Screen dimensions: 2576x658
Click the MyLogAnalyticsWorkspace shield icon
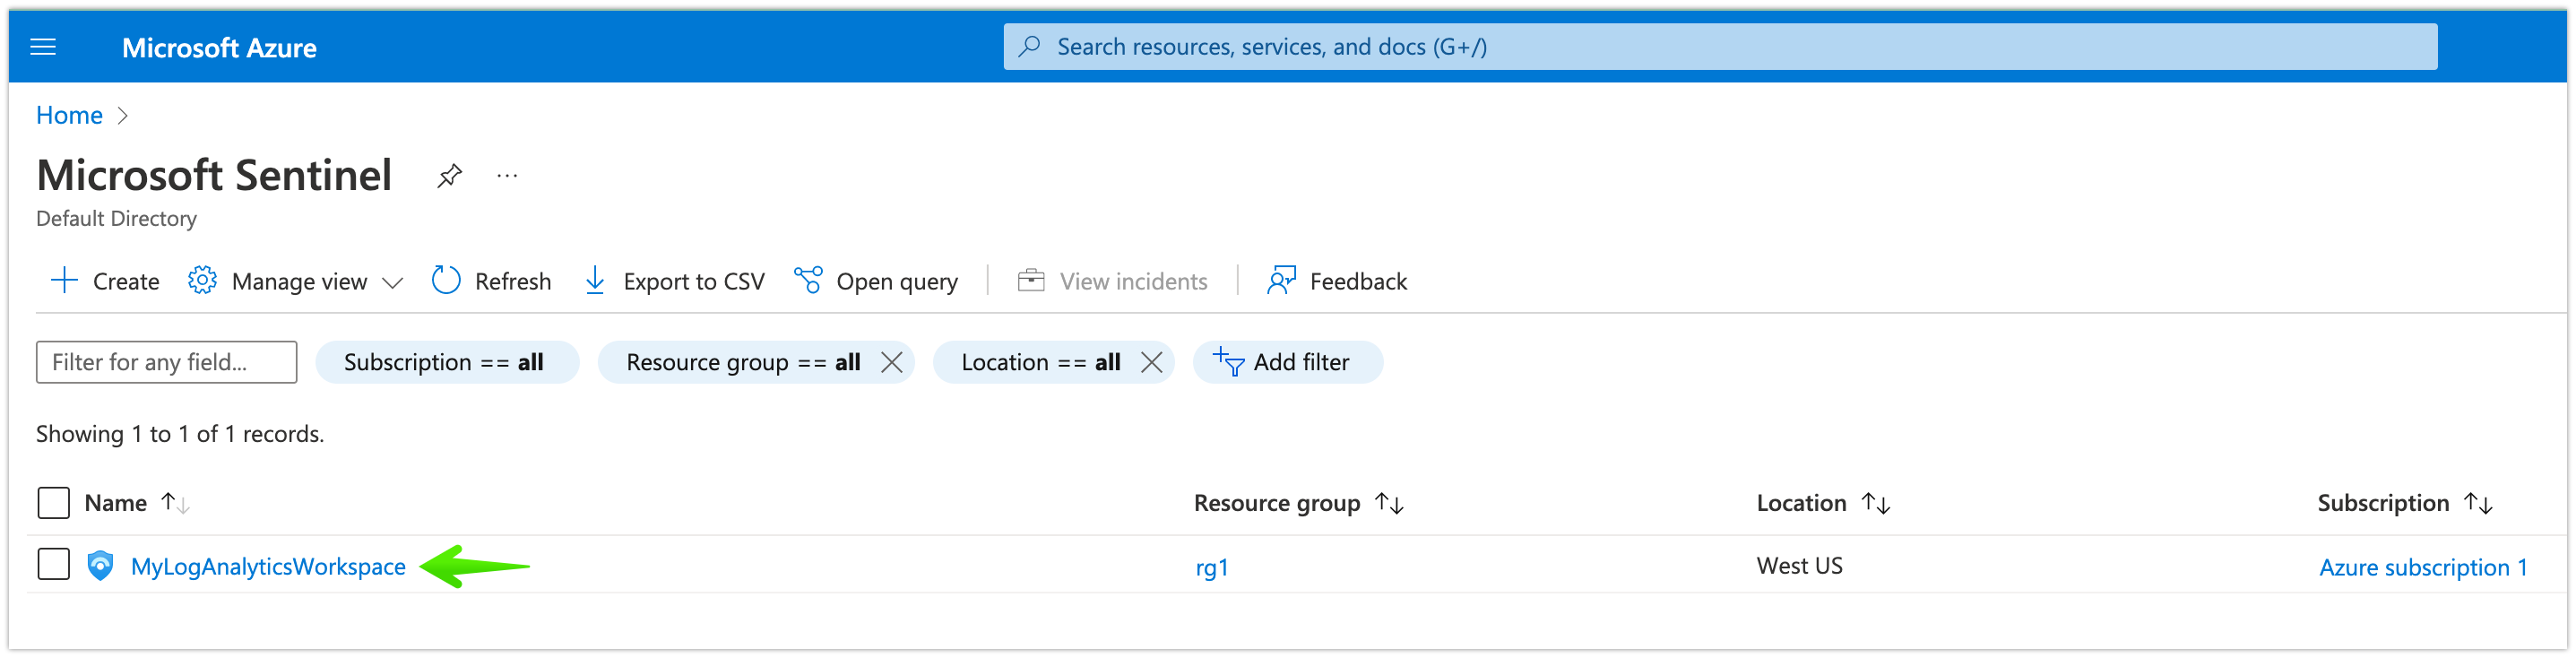click(x=100, y=566)
